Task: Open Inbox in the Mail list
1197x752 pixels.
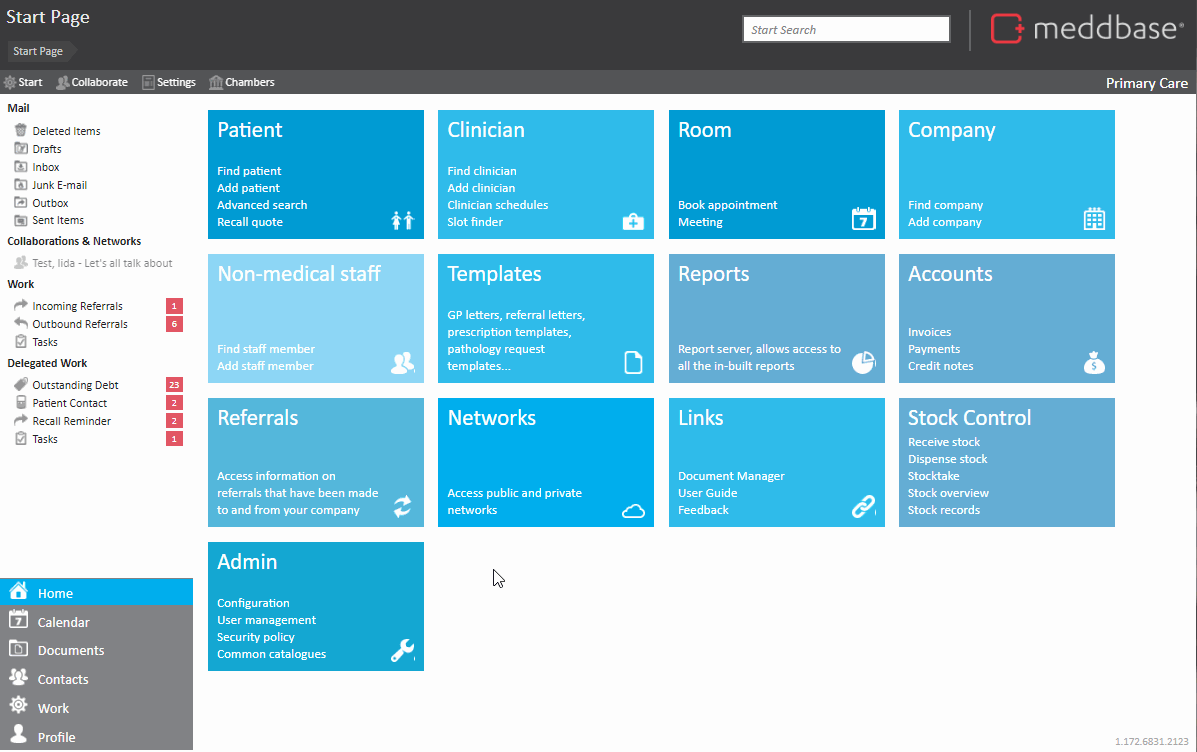Action: (x=46, y=167)
